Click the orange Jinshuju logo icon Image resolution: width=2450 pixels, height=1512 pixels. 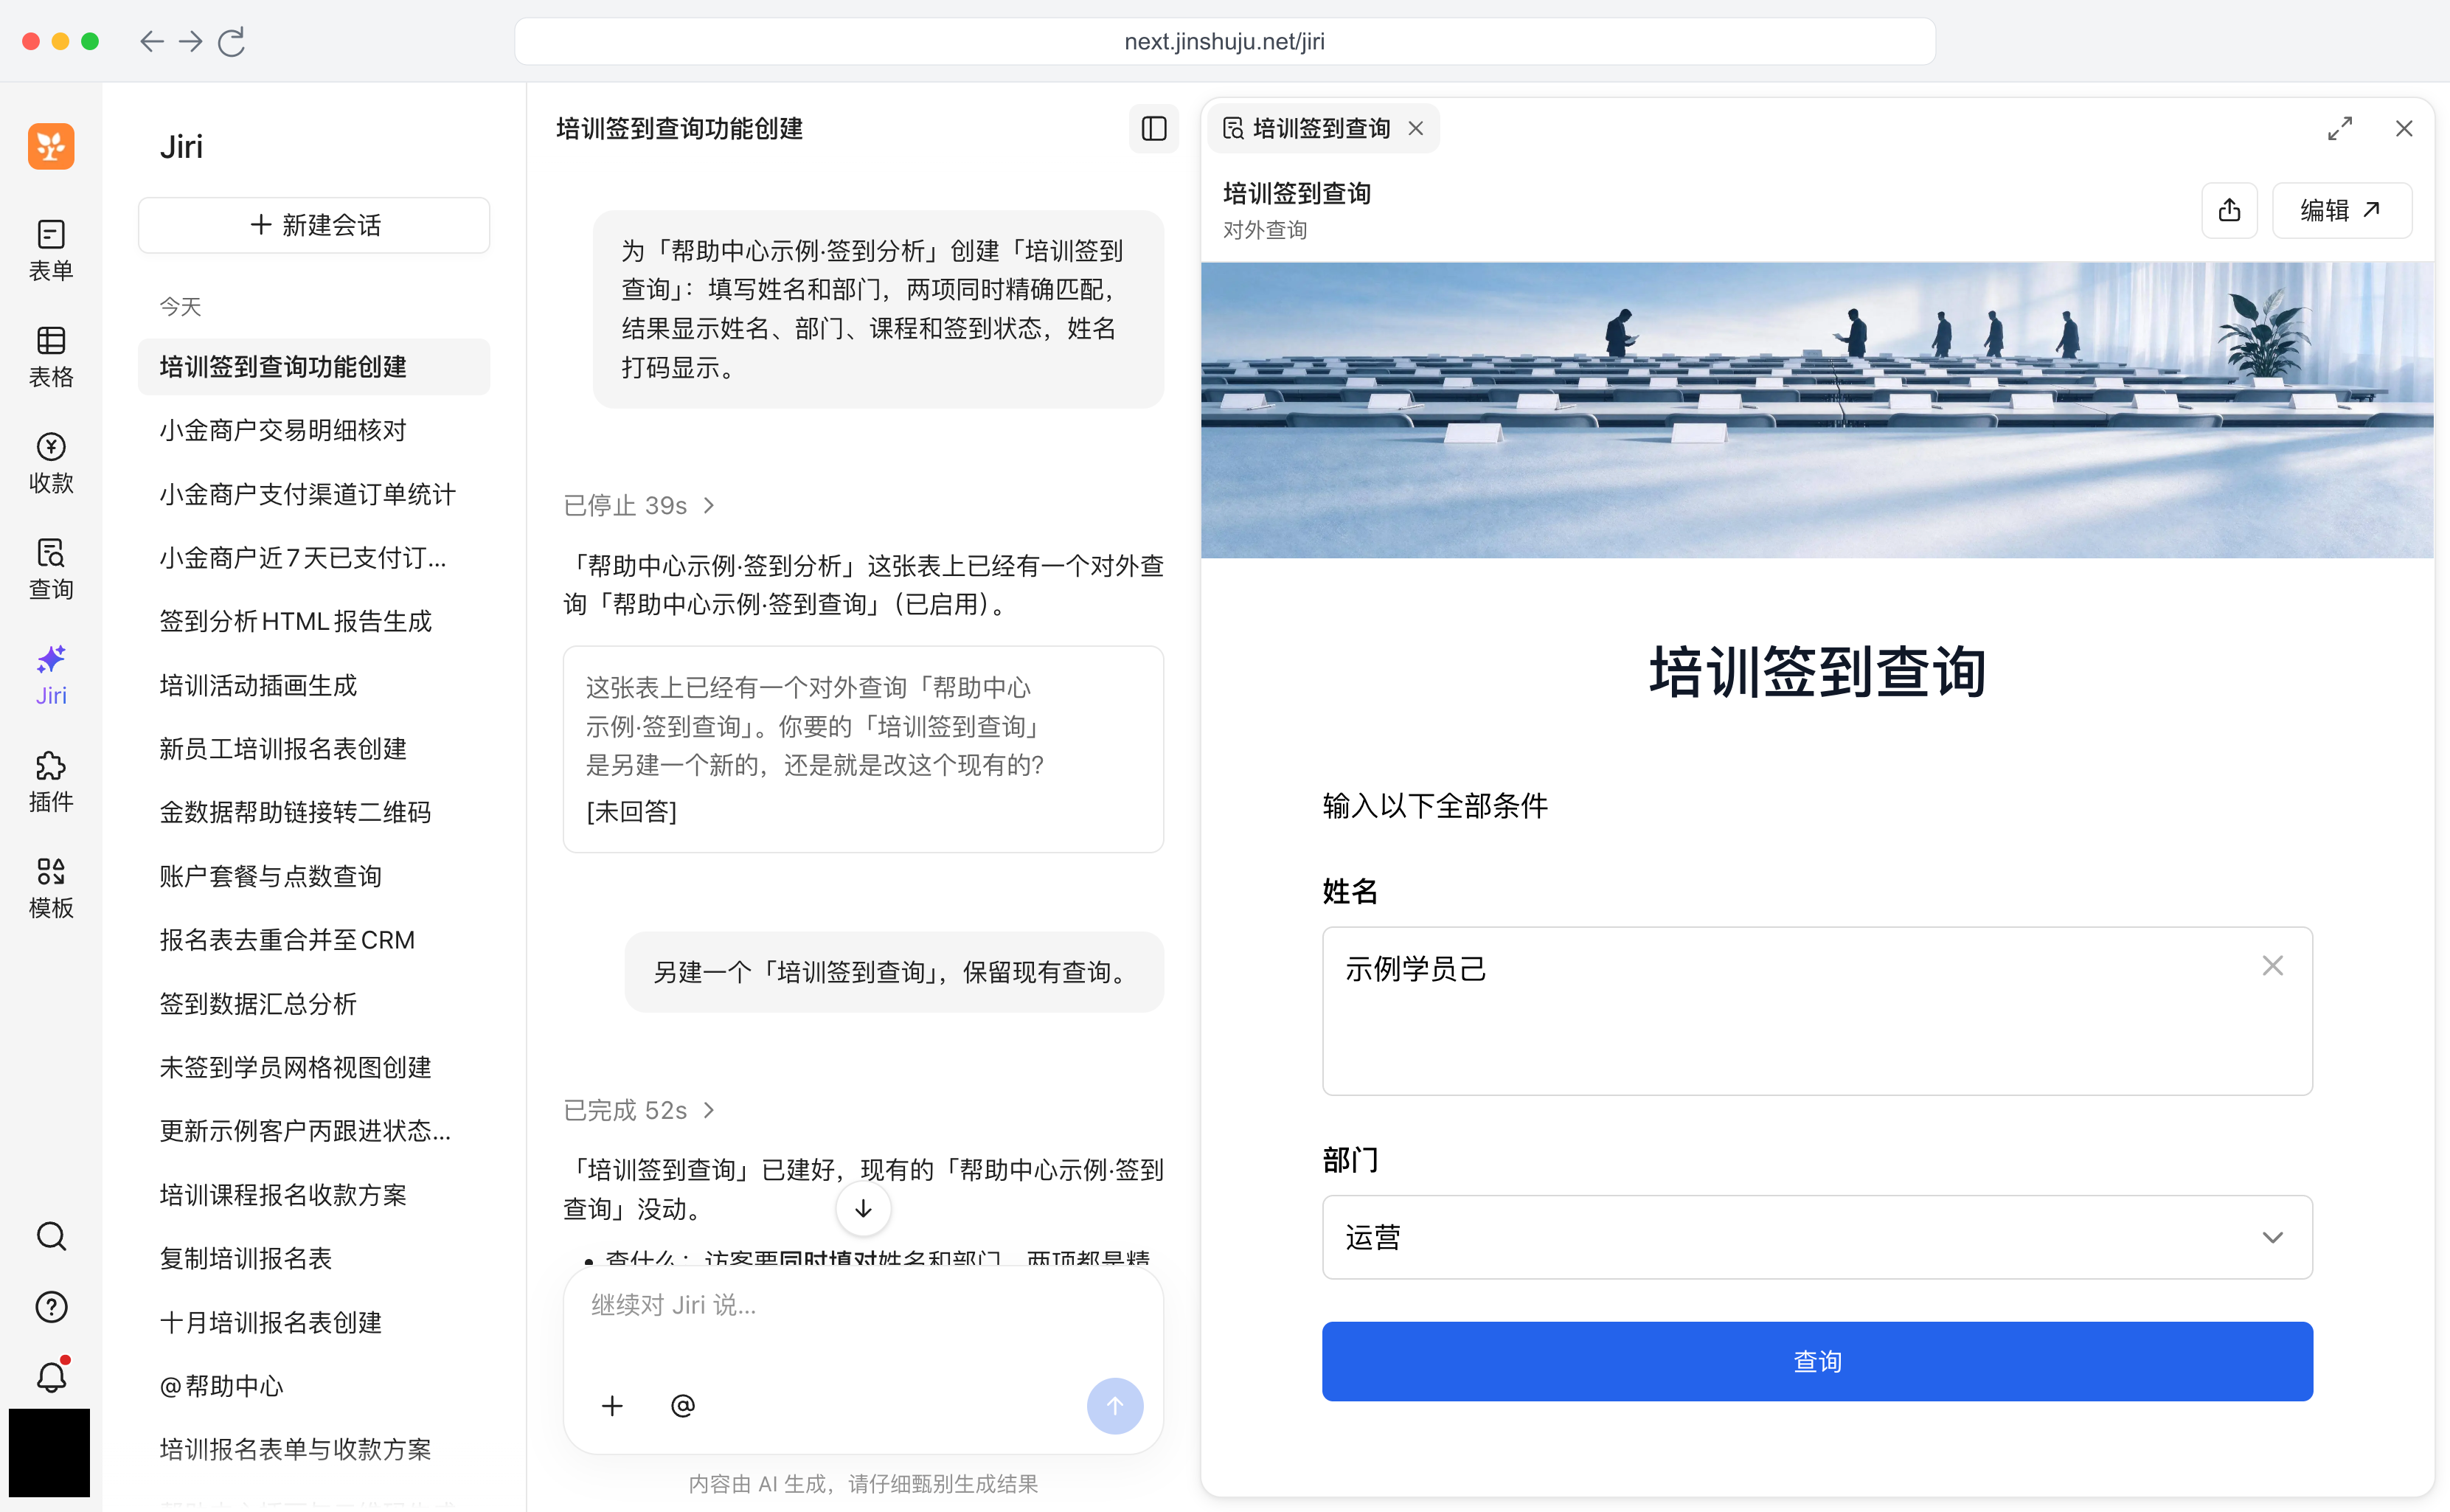pos(51,146)
